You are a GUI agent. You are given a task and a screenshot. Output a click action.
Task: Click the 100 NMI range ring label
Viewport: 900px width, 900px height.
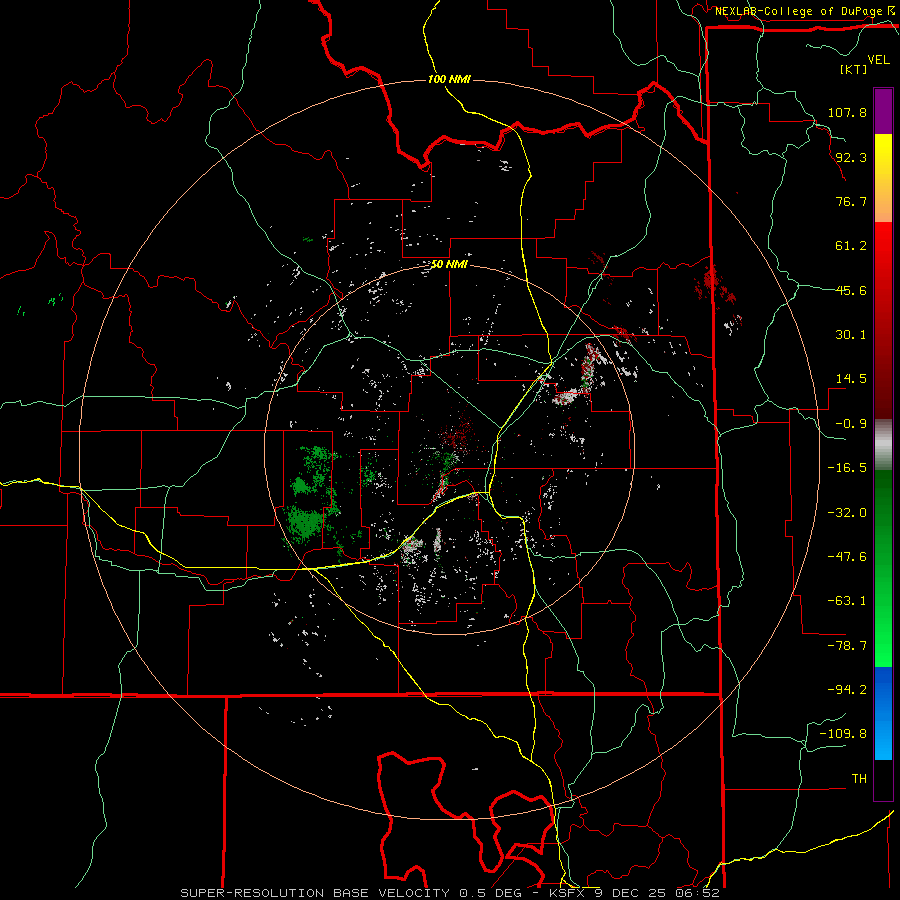click(x=449, y=79)
